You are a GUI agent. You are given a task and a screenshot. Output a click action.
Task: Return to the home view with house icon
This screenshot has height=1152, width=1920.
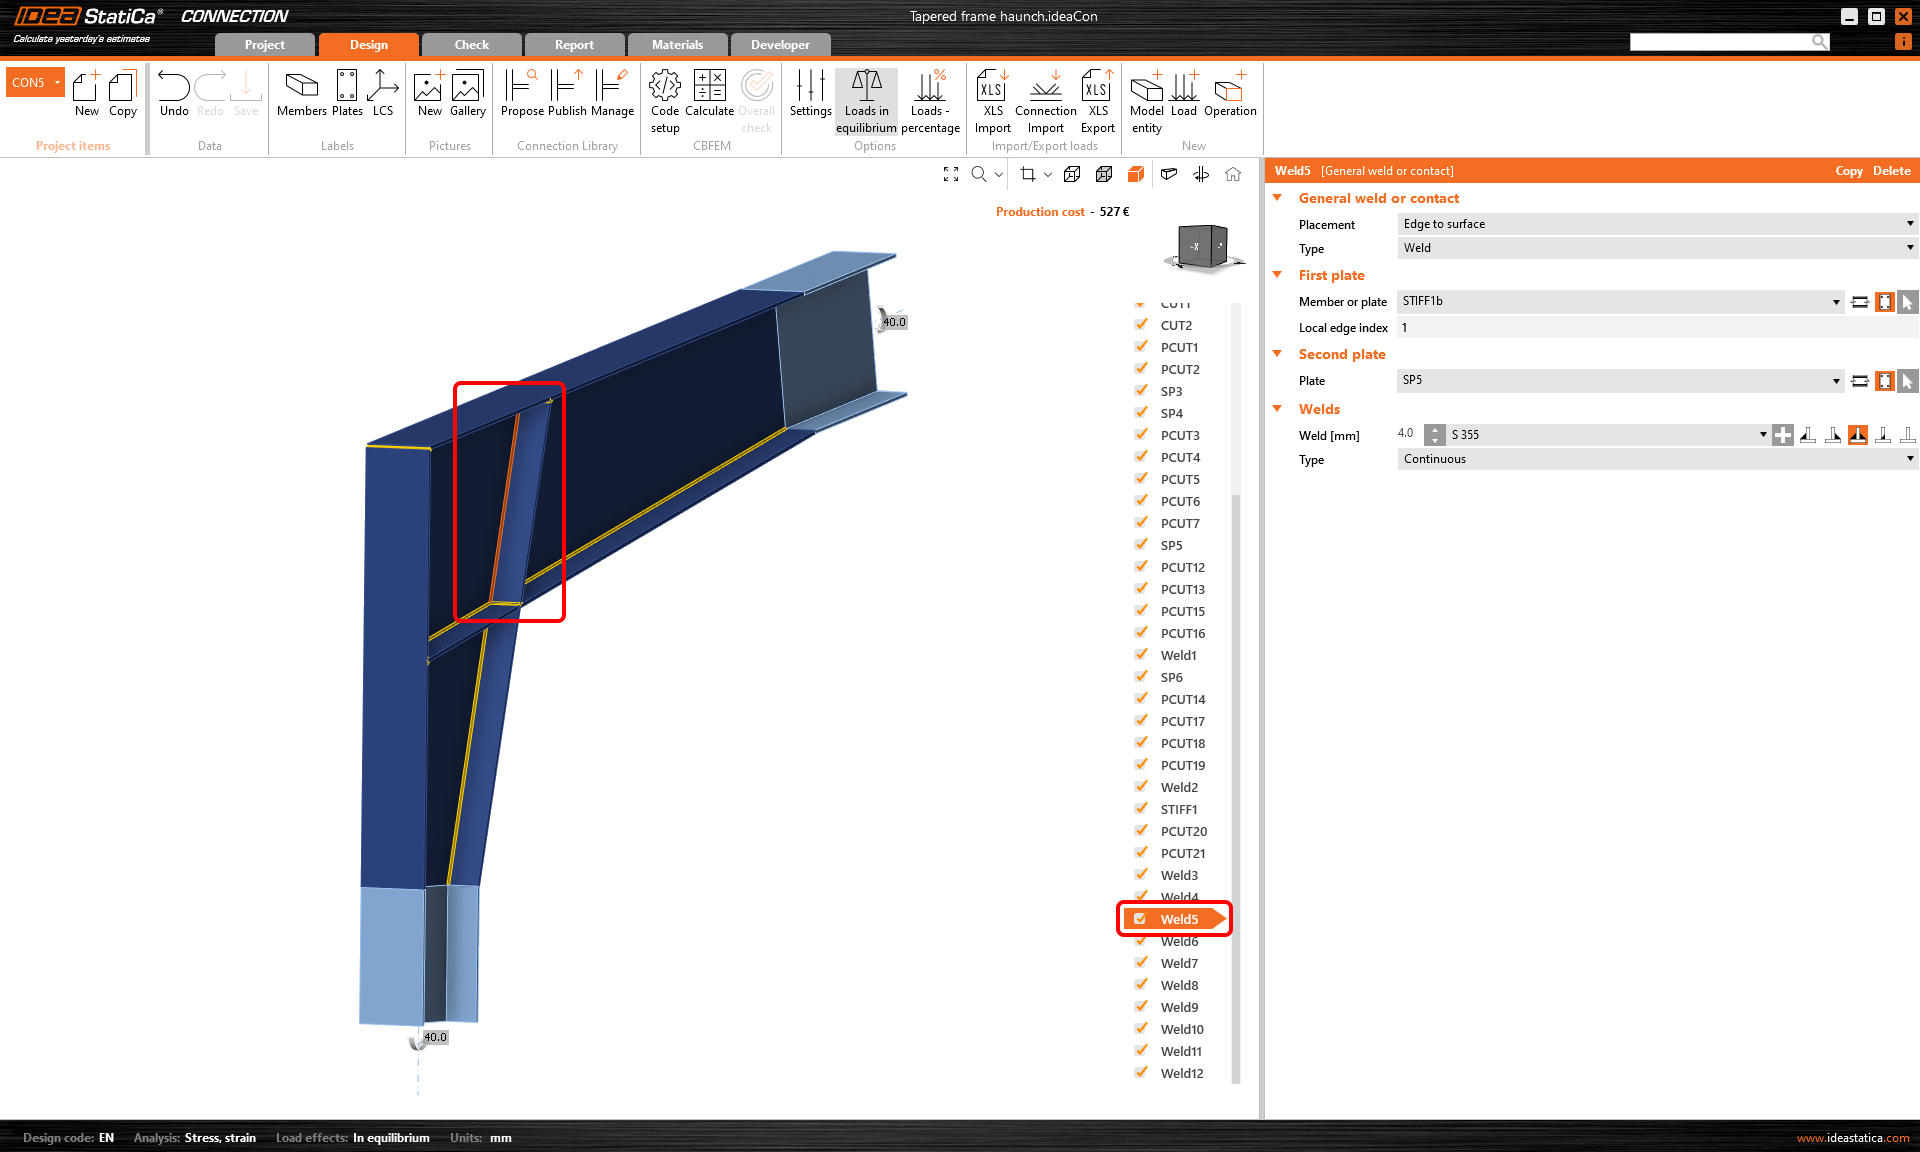coord(1233,174)
